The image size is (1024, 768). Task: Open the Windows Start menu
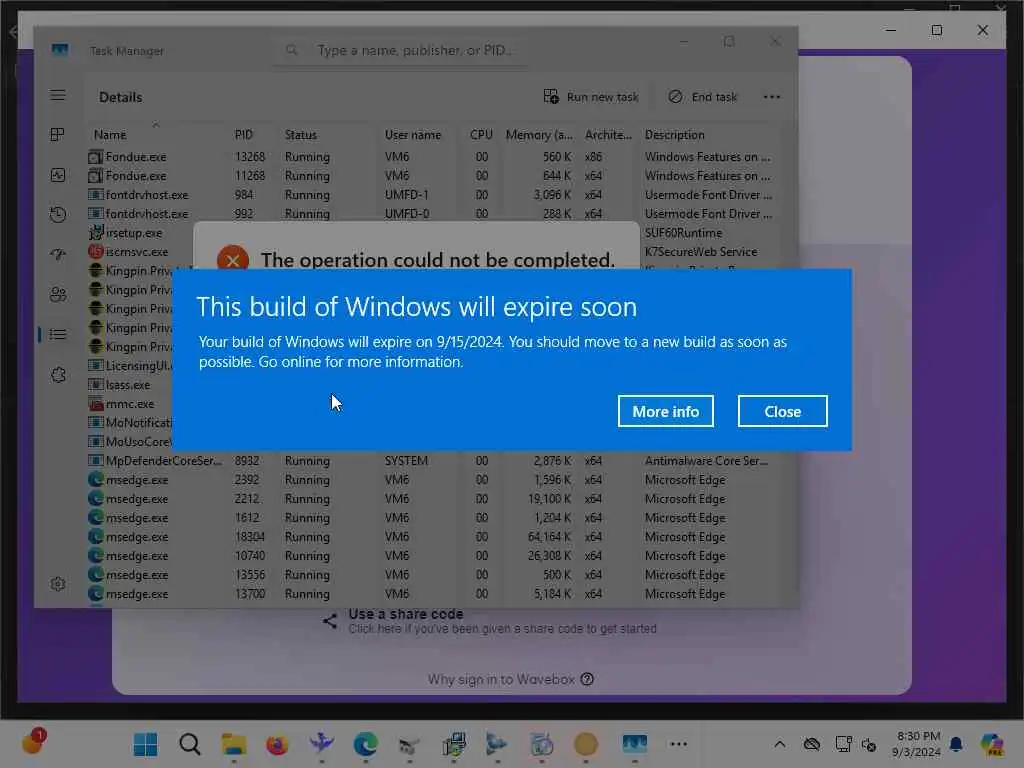(145, 744)
